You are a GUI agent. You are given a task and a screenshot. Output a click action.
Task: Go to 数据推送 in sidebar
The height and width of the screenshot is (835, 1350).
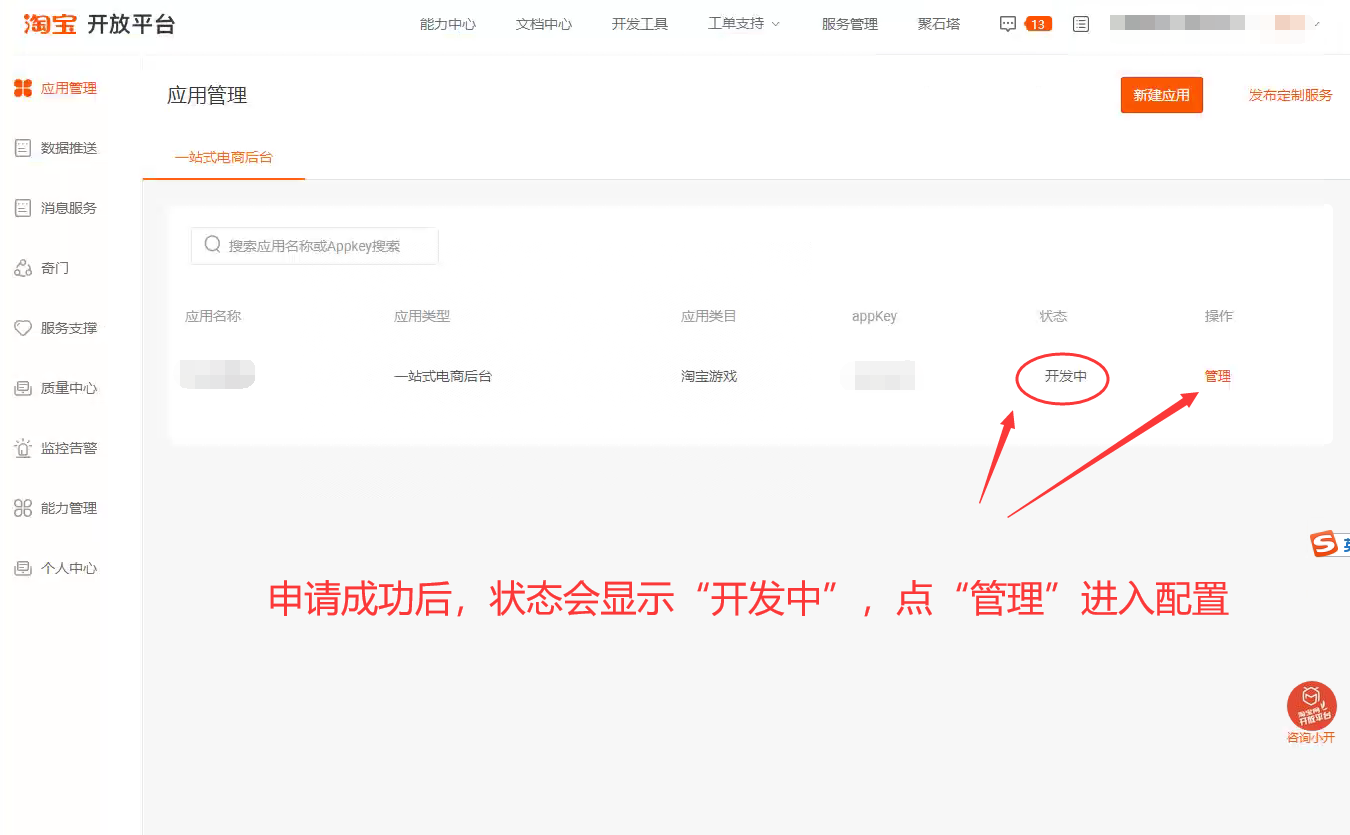[69, 148]
